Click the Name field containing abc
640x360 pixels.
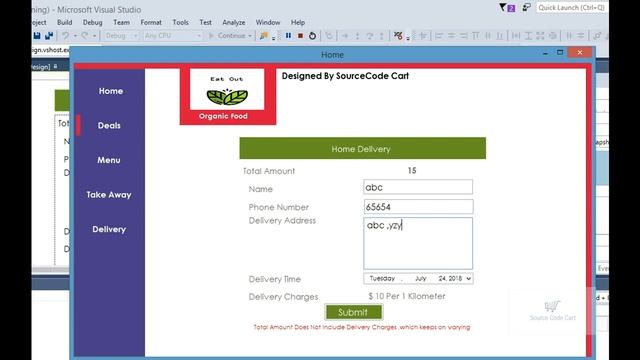tap(418, 187)
